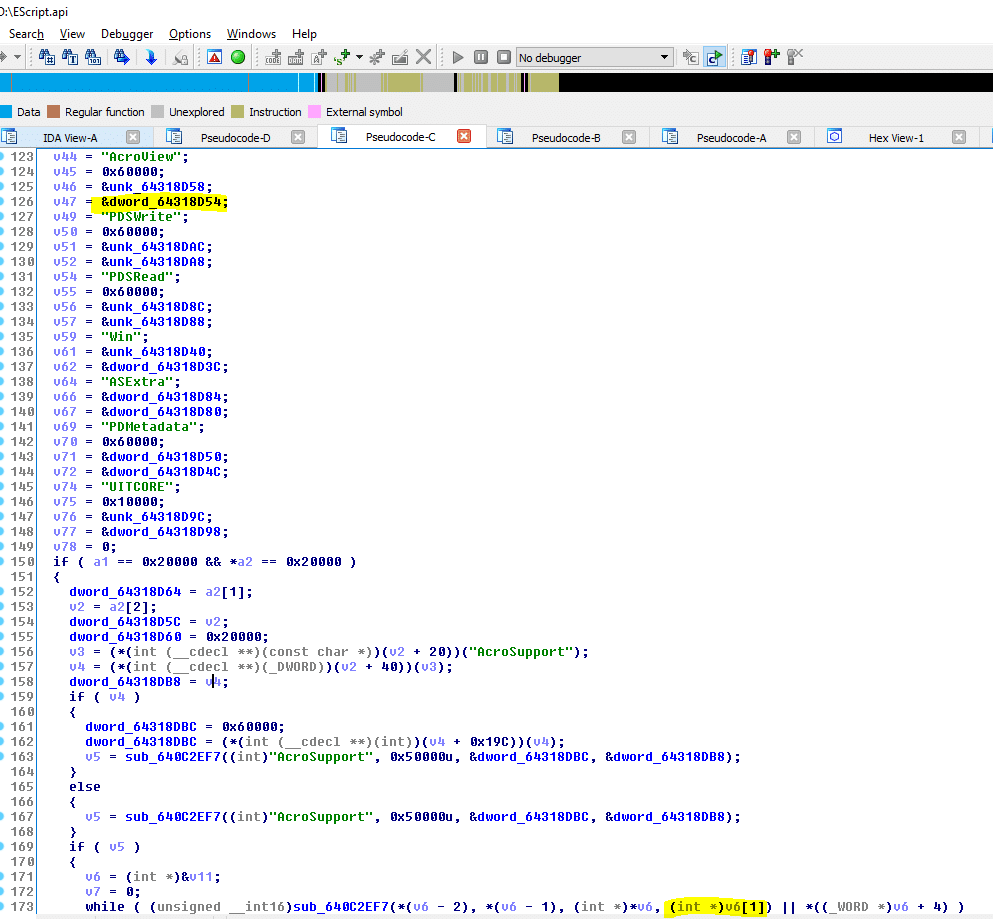Click the search byte sequence binoculars icon
993x919 pixels.
pos(93,58)
